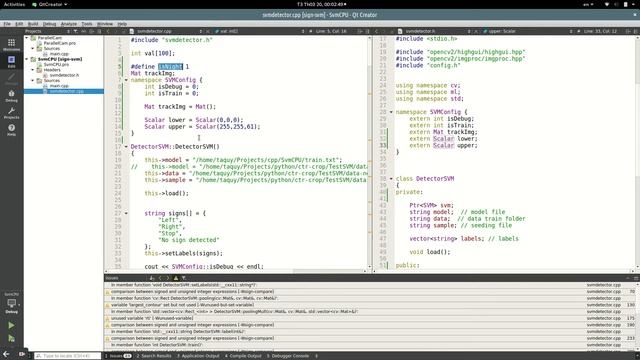Split the left editor pane

point(360,31)
